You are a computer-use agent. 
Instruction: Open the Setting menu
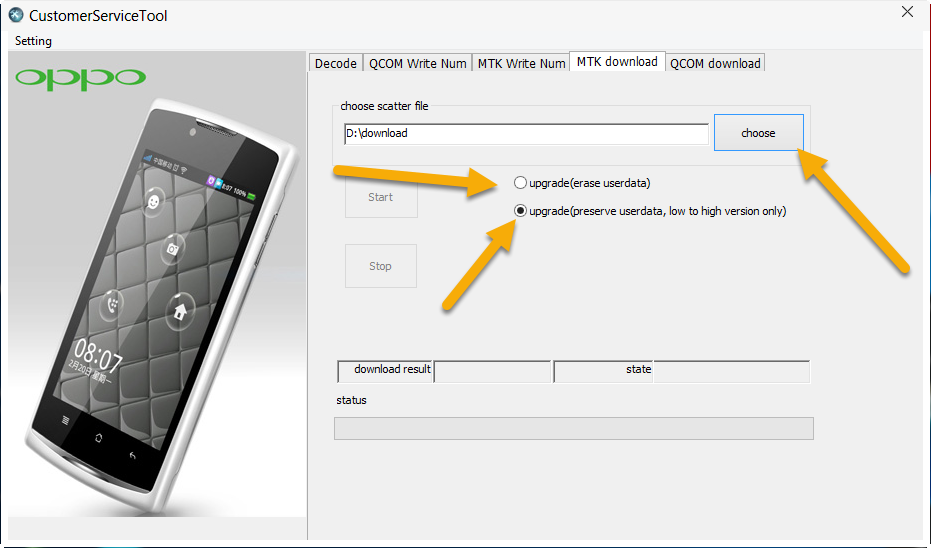coord(33,41)
